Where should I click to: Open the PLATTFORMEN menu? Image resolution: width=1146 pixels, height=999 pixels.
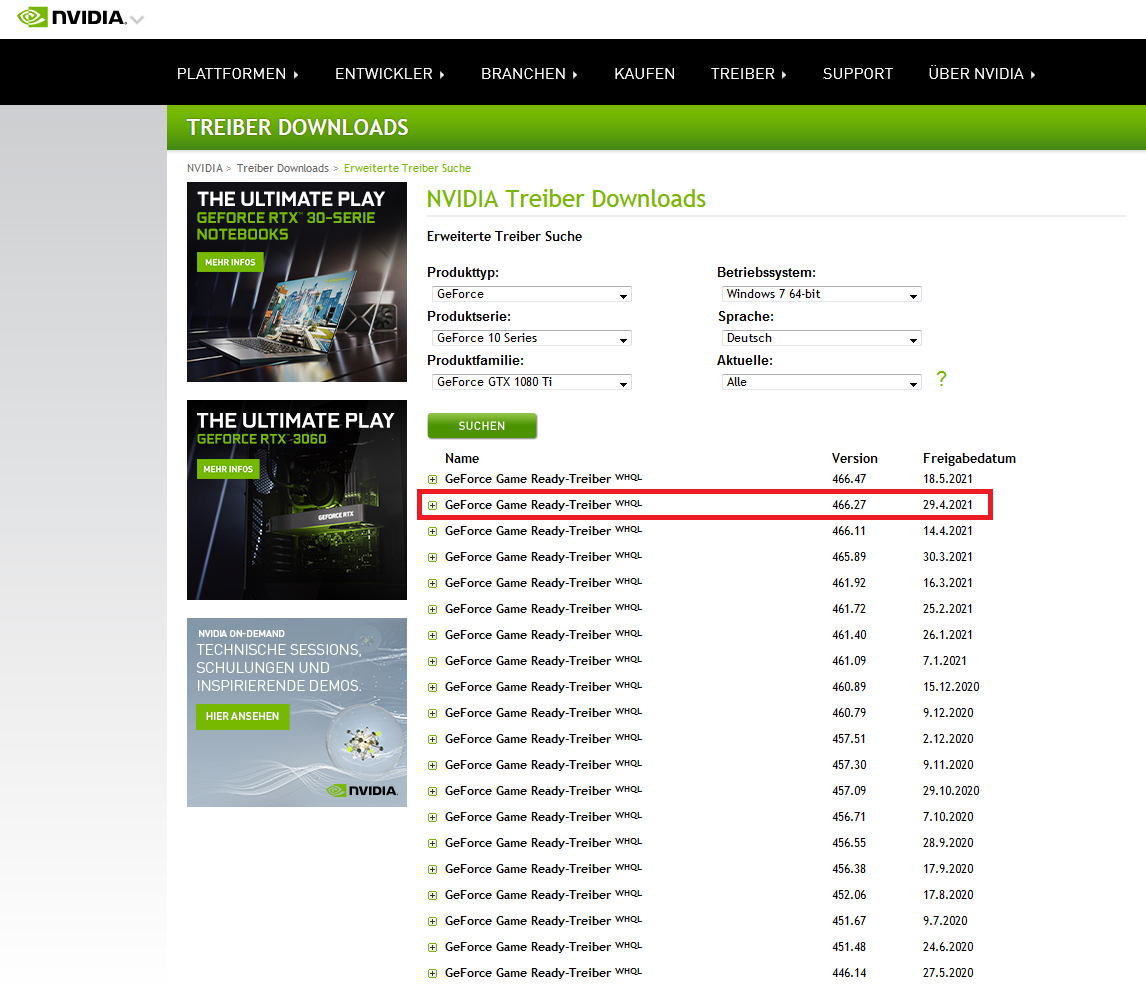[238, 74]
